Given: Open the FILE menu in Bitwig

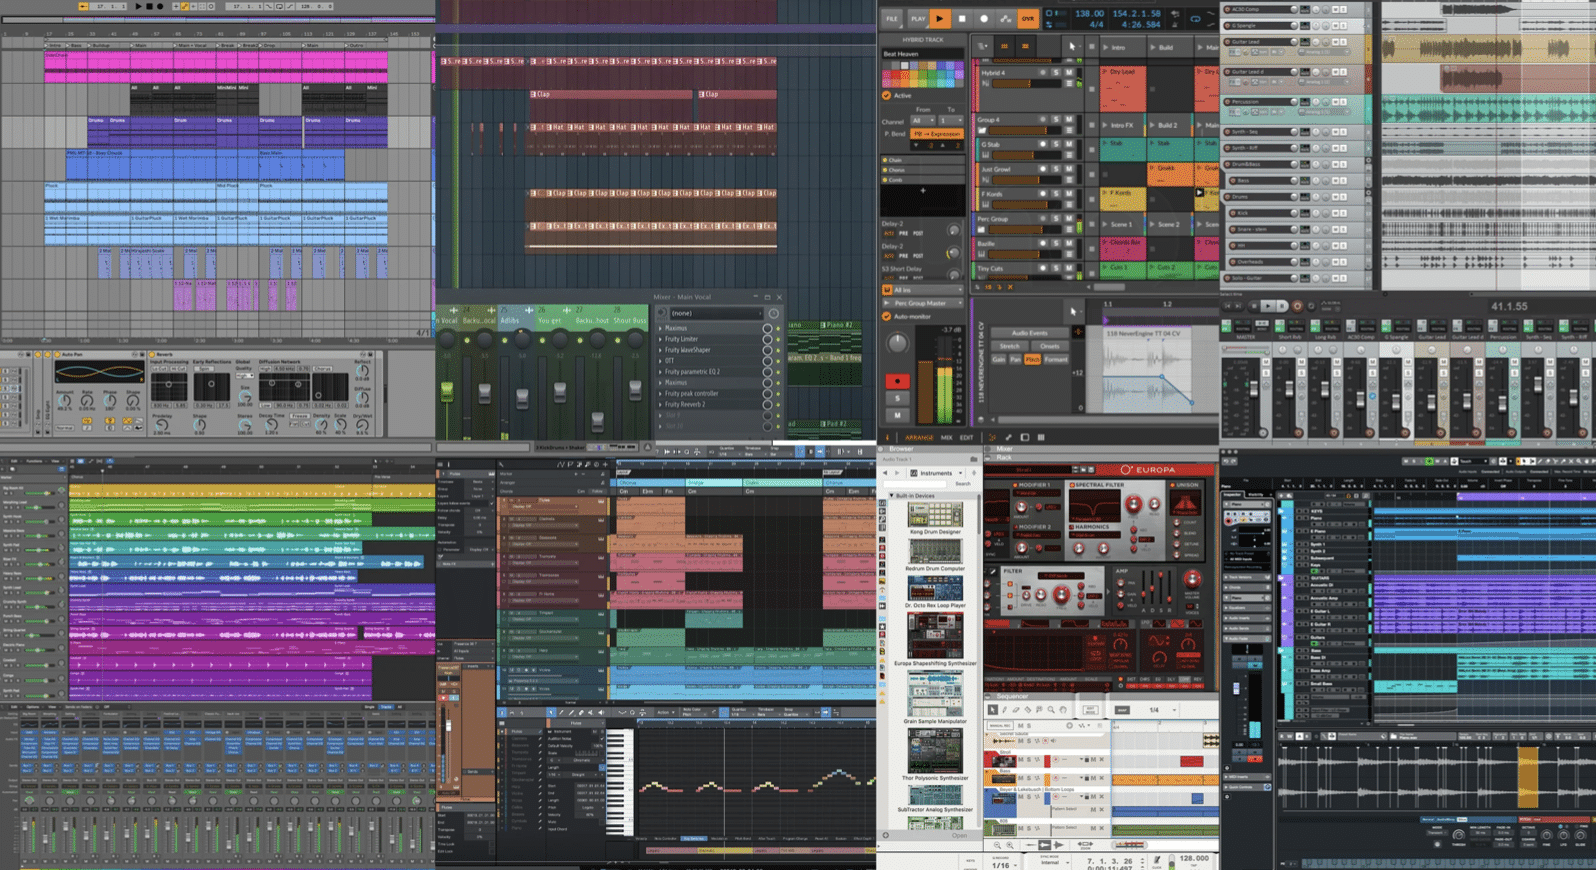Looking at the screenshot, I should click(891, 18).
